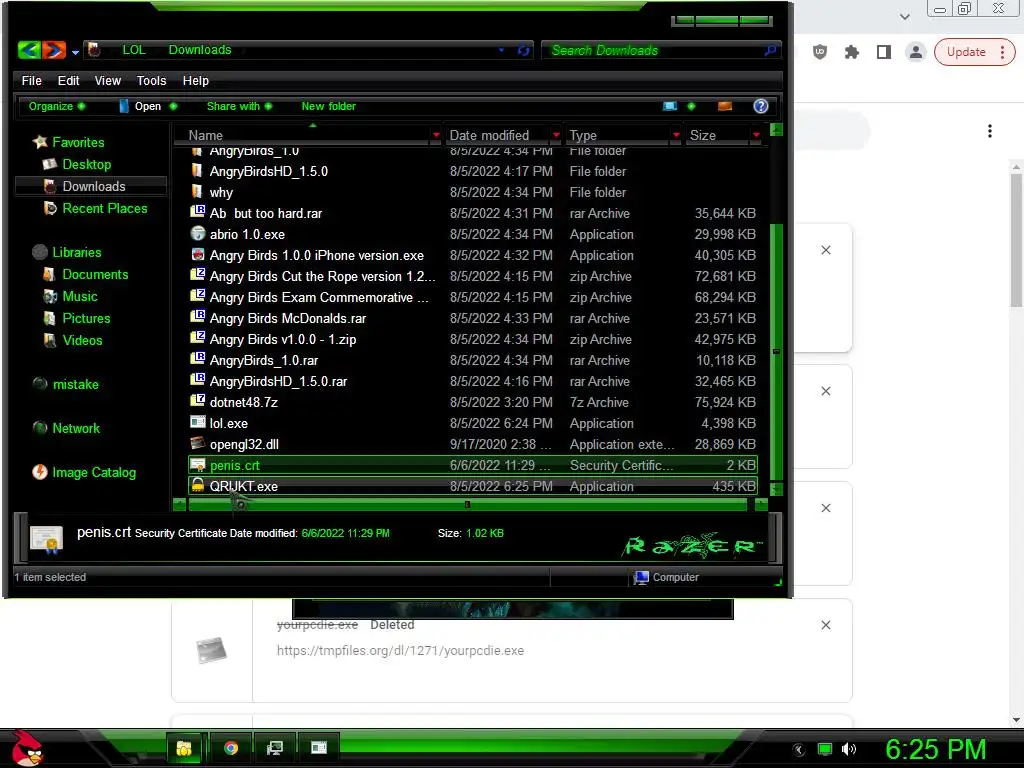Select Libraries in navigation pane
1024x768 pixels.
[x=76, y=252]
